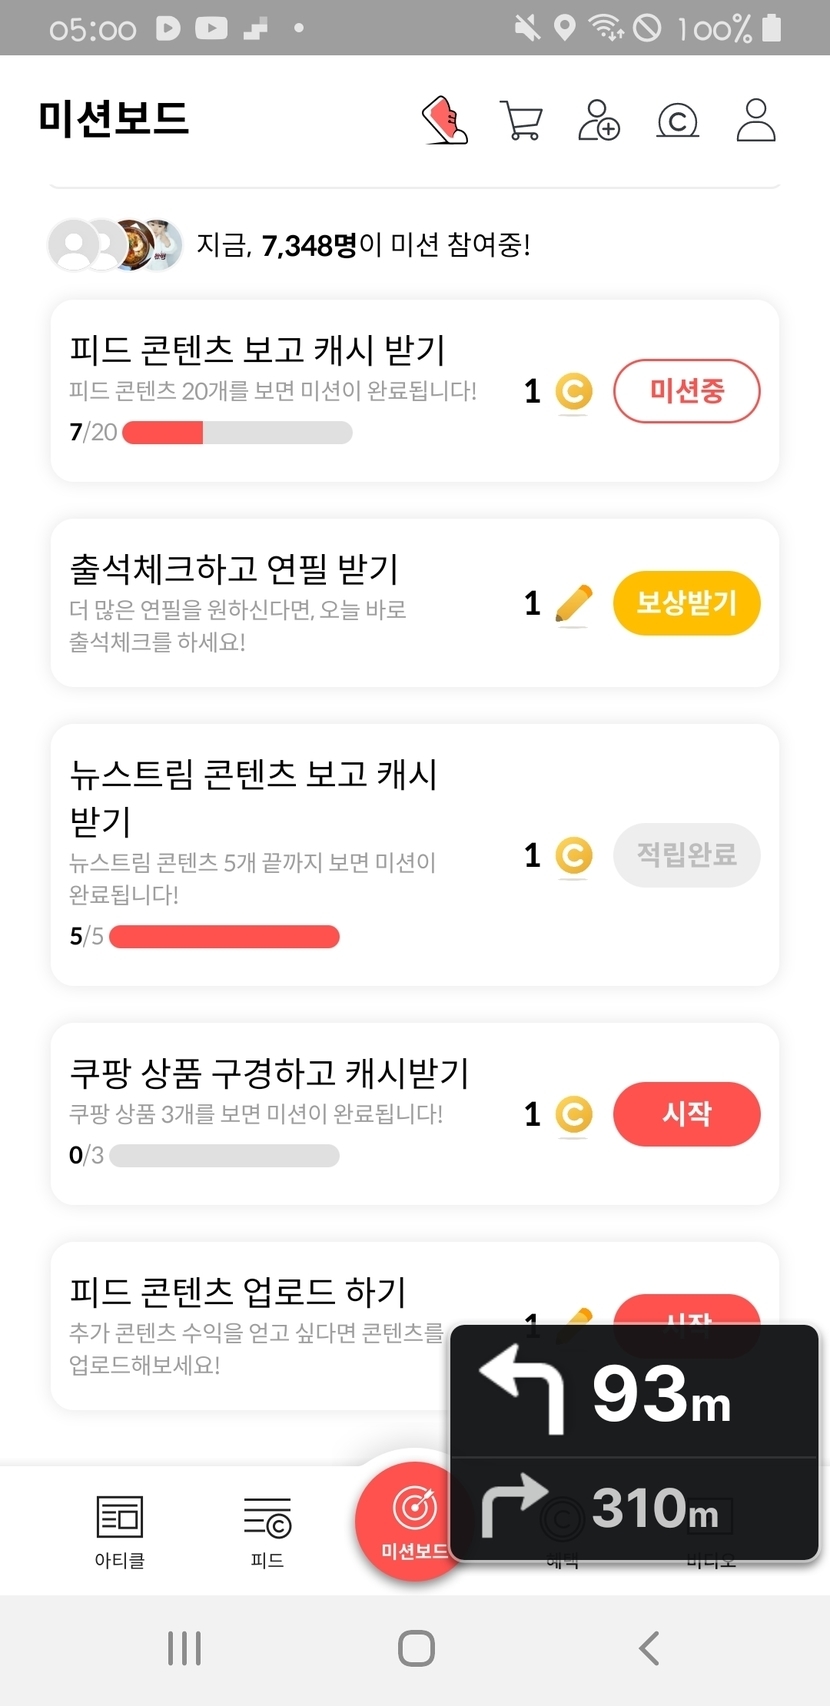The width and height of the screenshot is (830, 1706).
Task: Open the shopping cart
Action: pyautogui.click(x=521, y=121)
